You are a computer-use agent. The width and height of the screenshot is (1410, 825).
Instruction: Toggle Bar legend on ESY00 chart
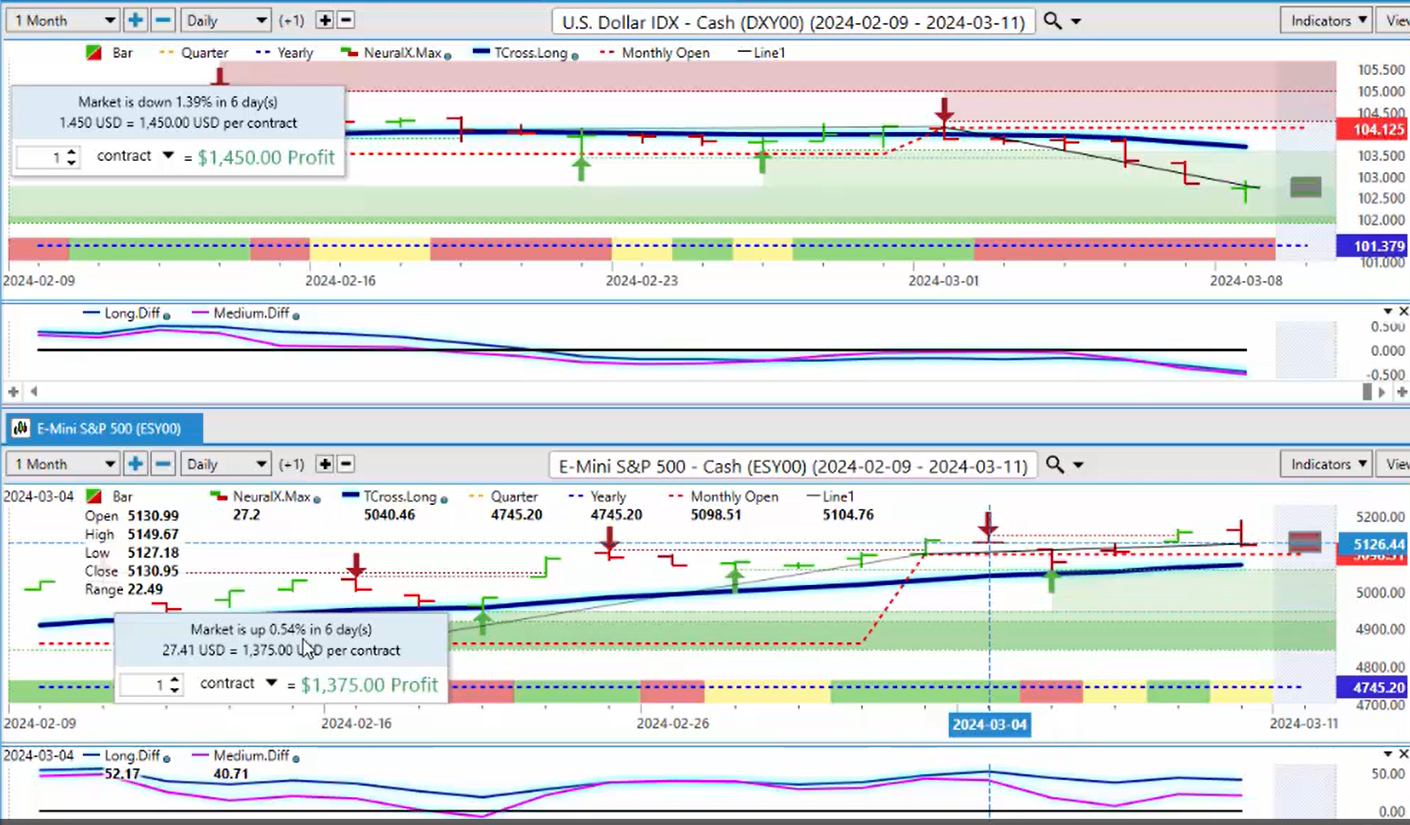[110, 497]
